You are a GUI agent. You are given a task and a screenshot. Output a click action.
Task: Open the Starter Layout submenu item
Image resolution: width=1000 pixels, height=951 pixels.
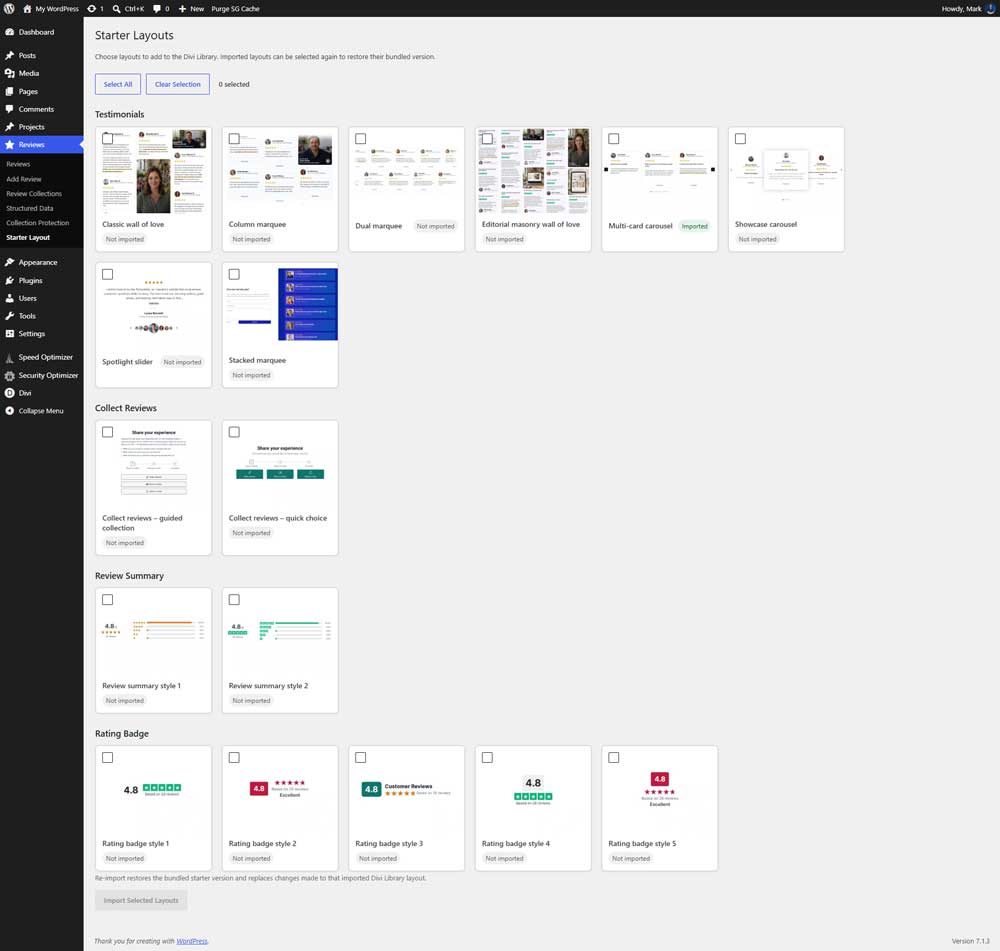pyautogui.click(x=28, y=238)
